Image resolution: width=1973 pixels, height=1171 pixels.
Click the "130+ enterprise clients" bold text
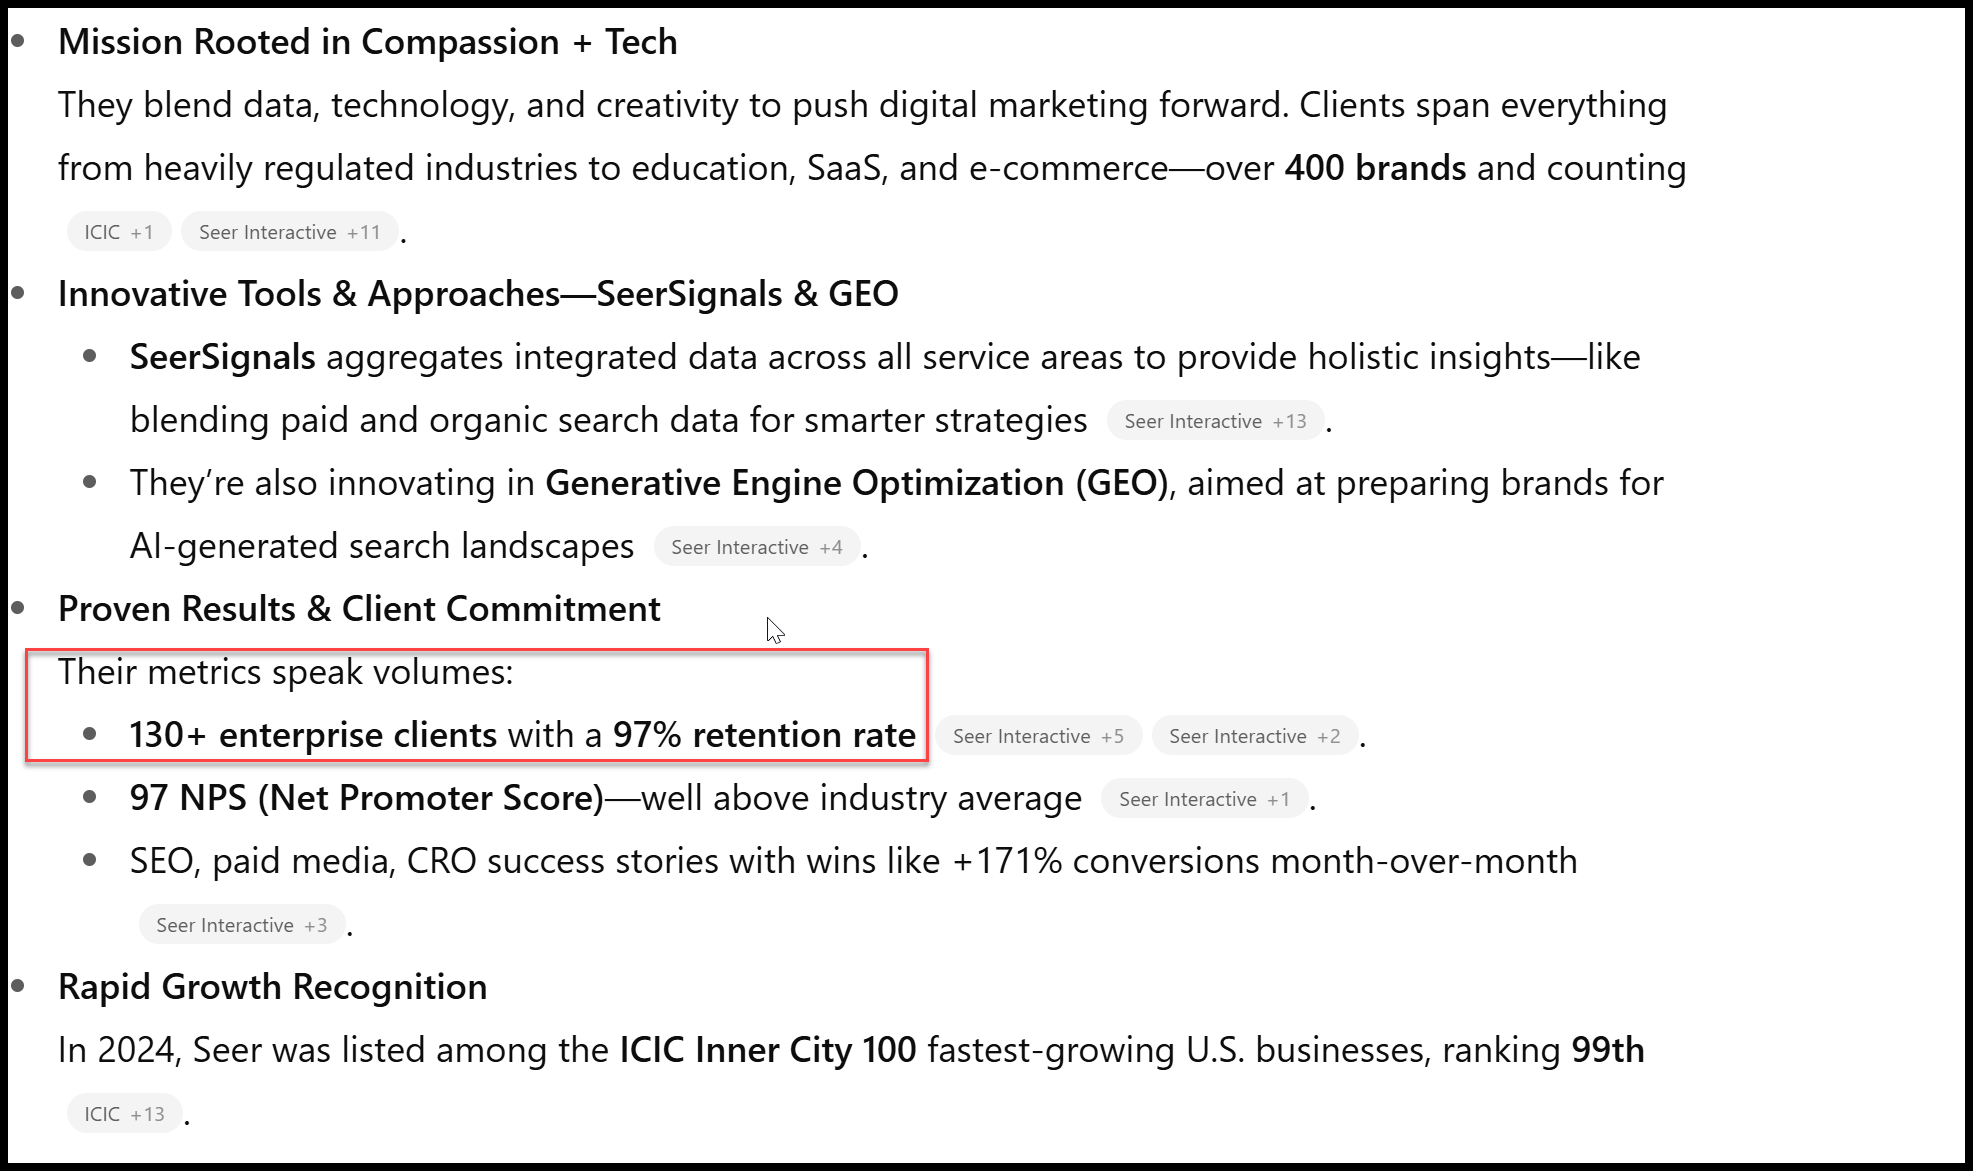(313, 735)
